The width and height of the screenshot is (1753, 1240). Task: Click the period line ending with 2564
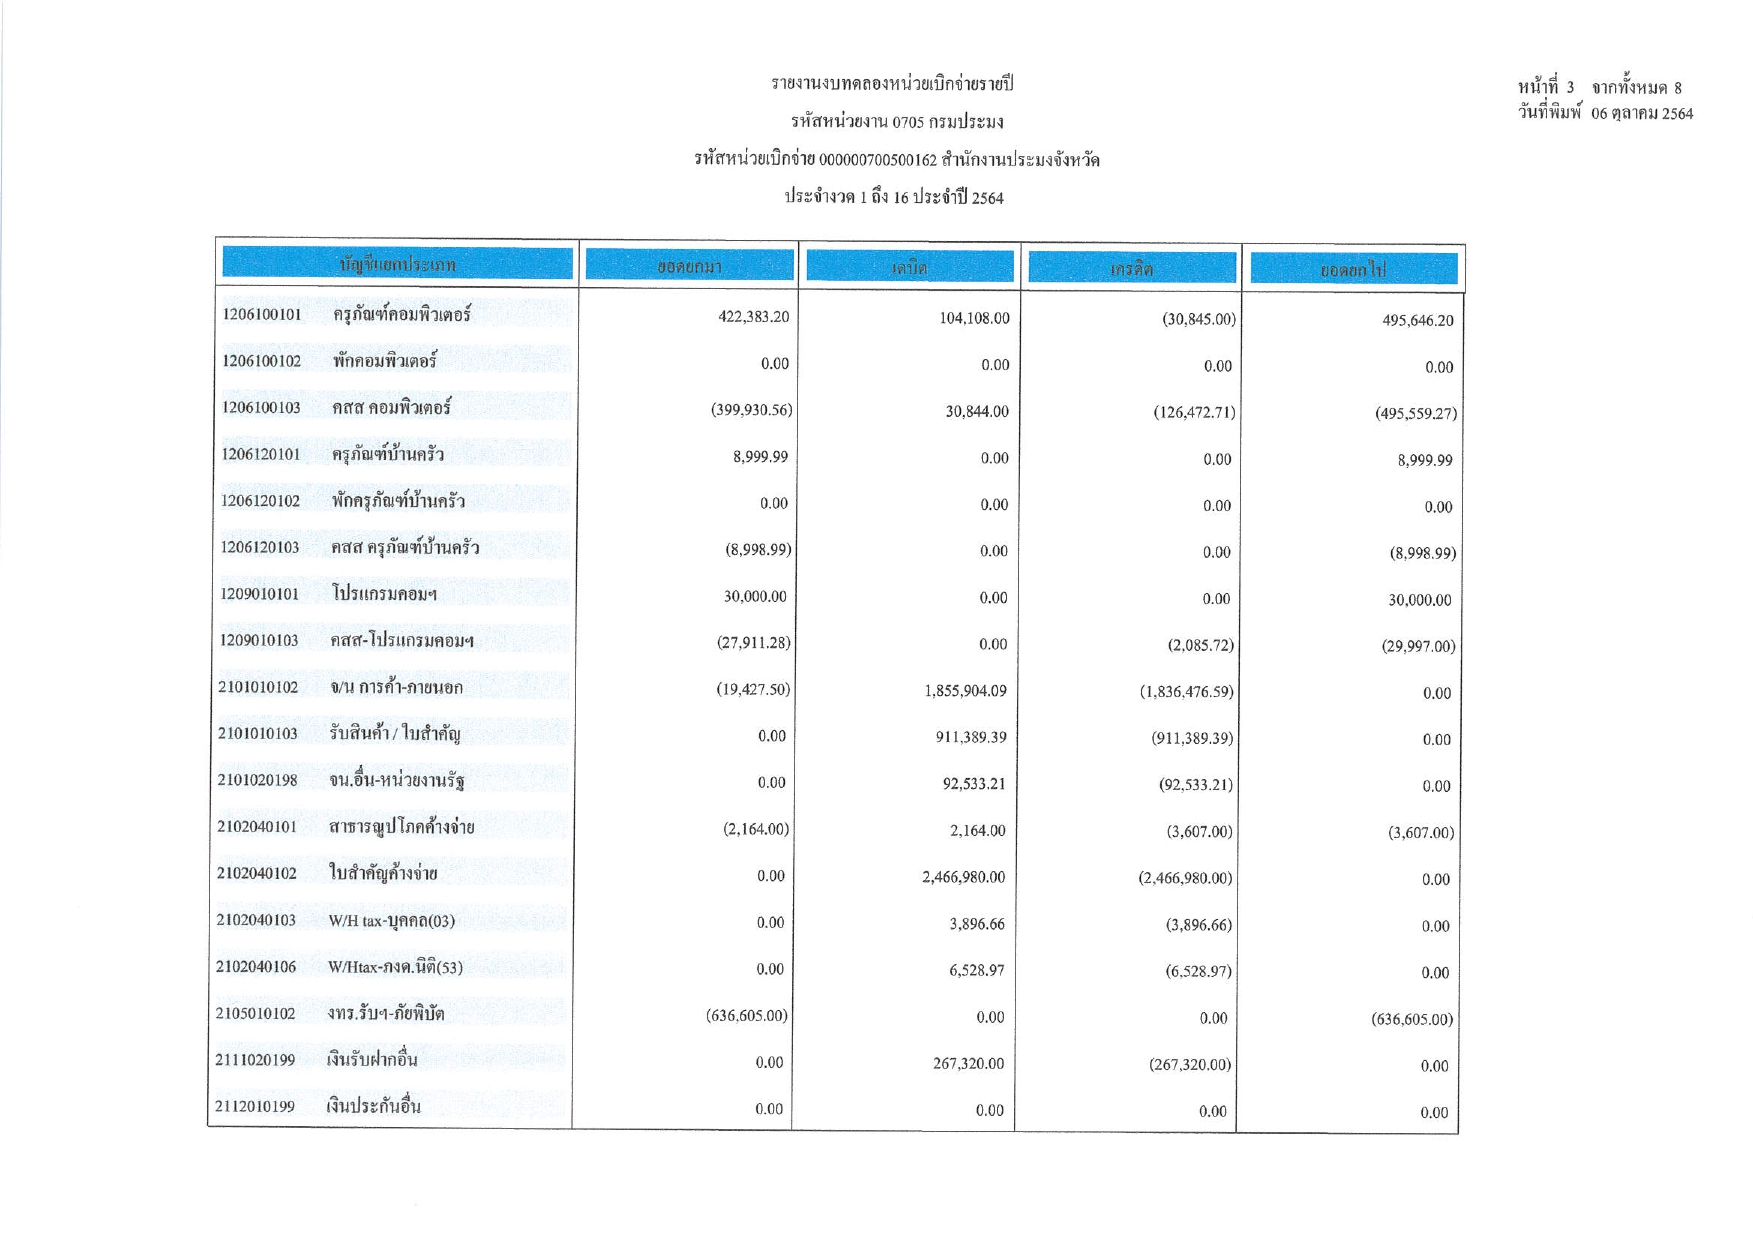click(894, 197)
